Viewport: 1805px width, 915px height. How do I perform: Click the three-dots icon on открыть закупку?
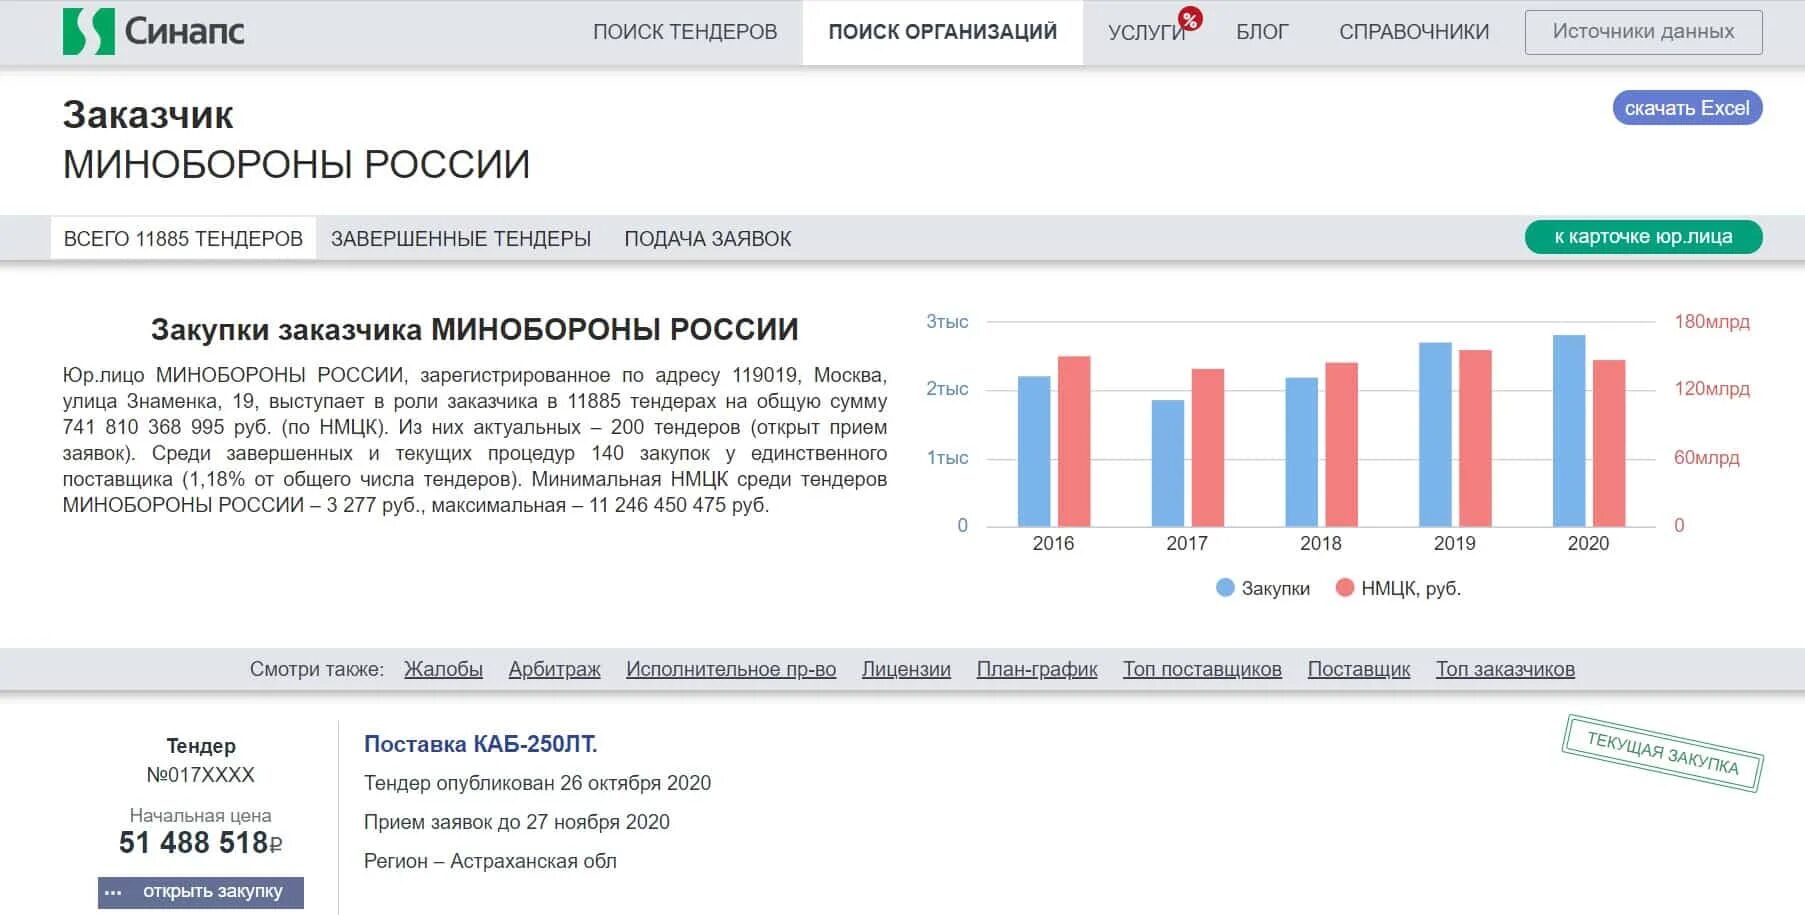coord(113,892)
